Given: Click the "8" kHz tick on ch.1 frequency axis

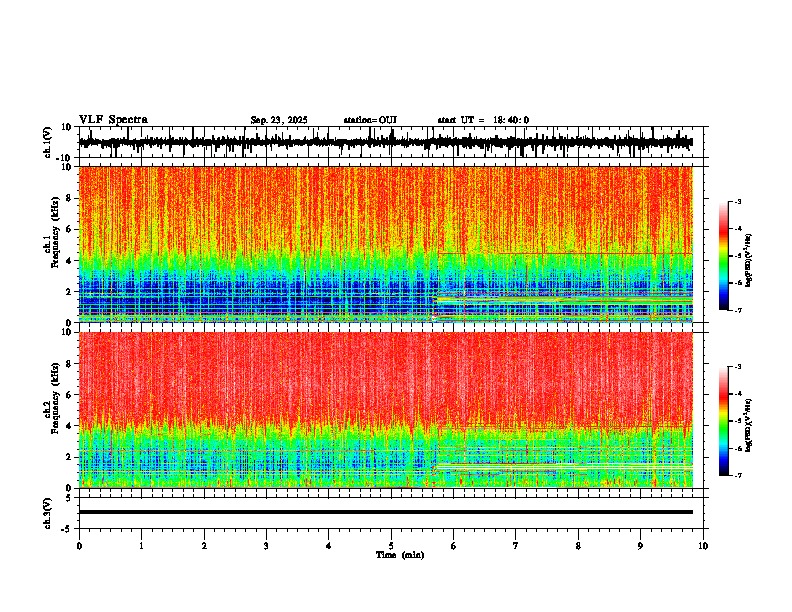Looking at the screenshot, I should click(71, 198).
